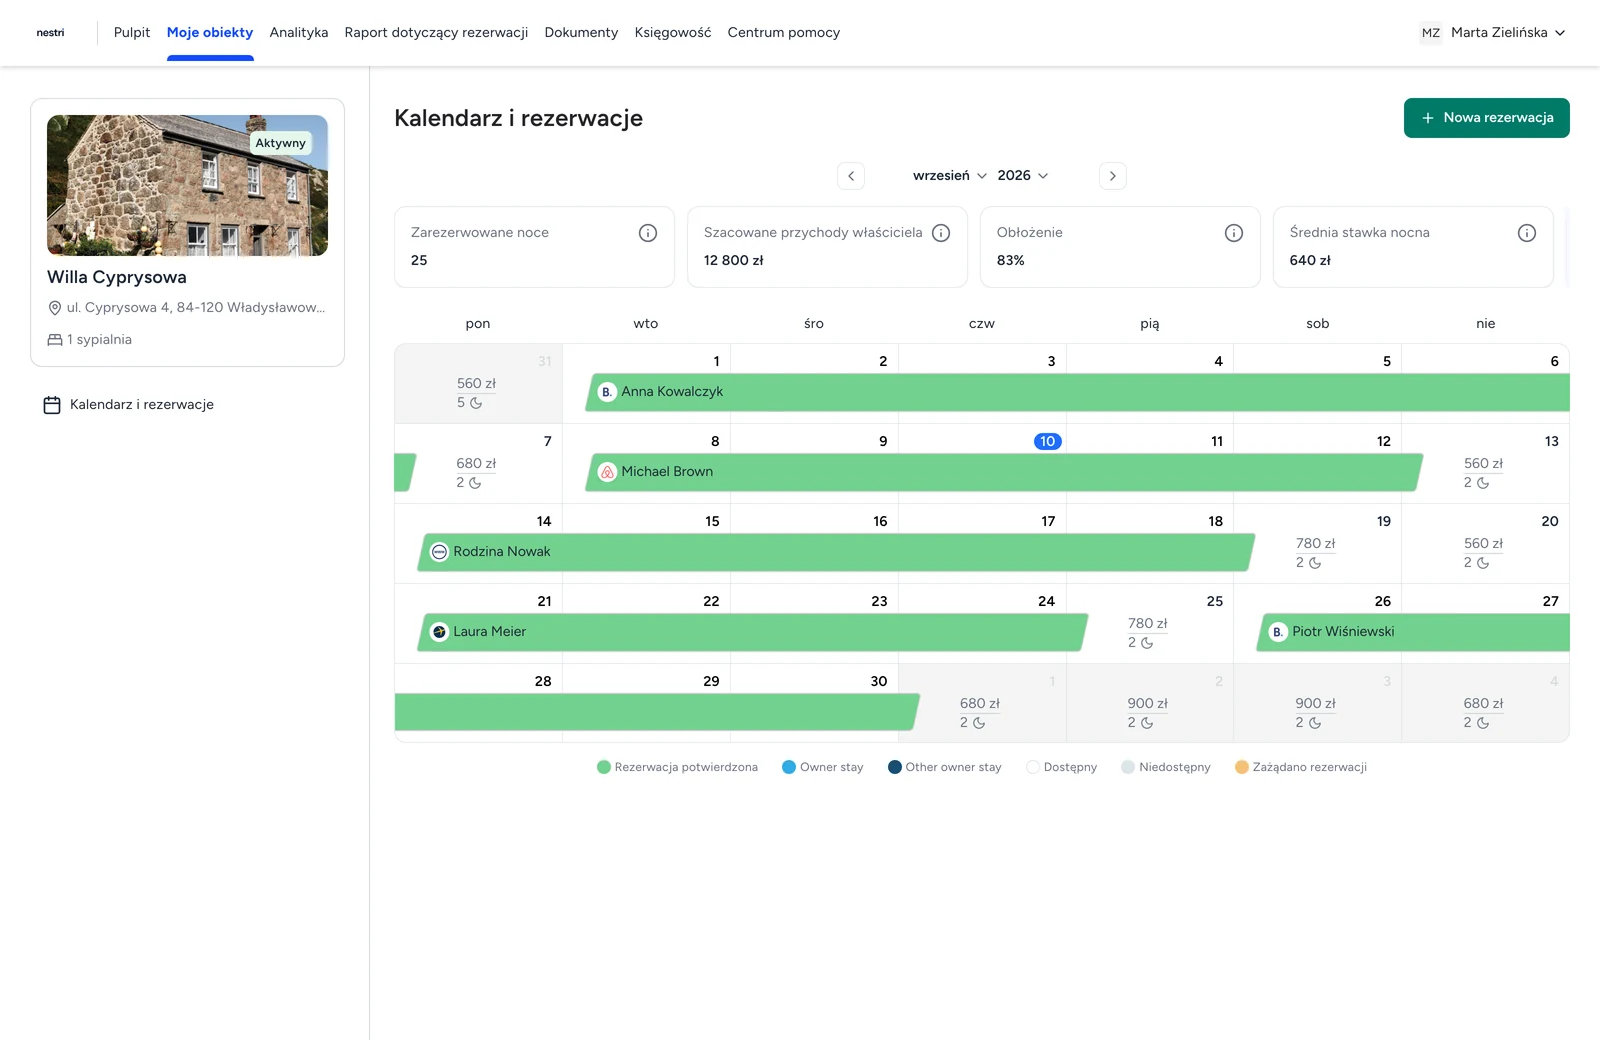Click the info icon for Średnia stawka nocna
The image size is (1600, 1040).
pyautogui.click(x=1527, y=233)
